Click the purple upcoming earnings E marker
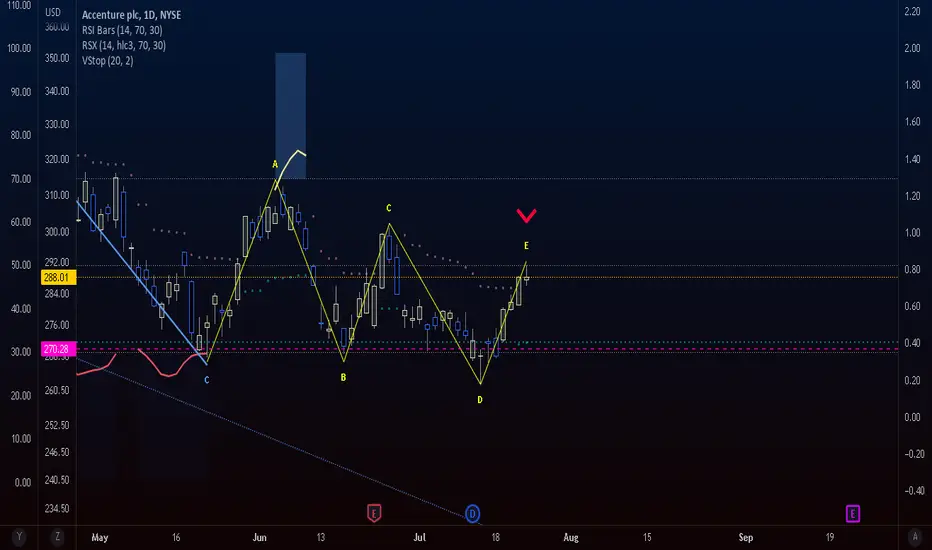Screen dimensions: 932x550 pos(853,513)
